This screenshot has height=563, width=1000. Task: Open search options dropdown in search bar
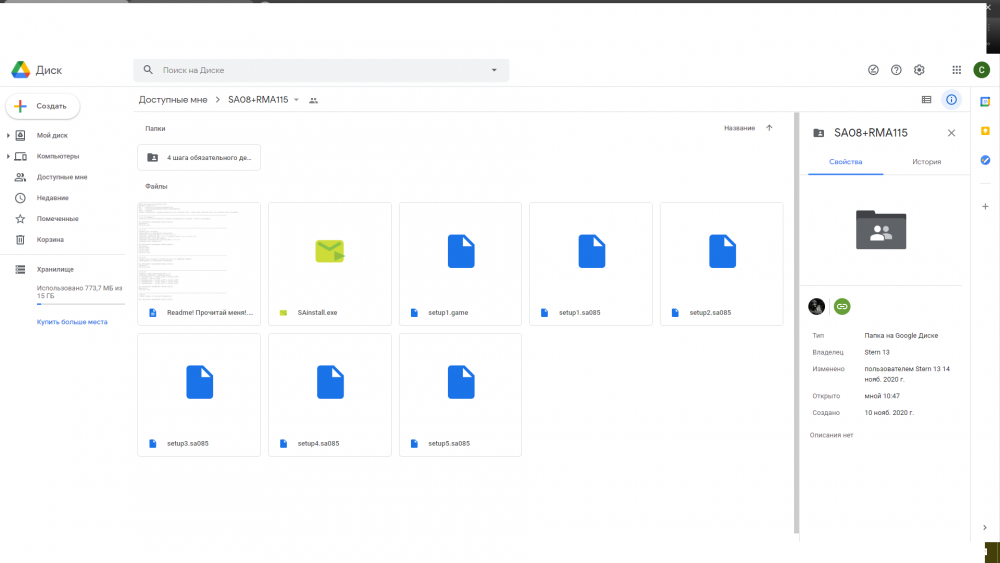pyautogui.click(x=494, y=70)
